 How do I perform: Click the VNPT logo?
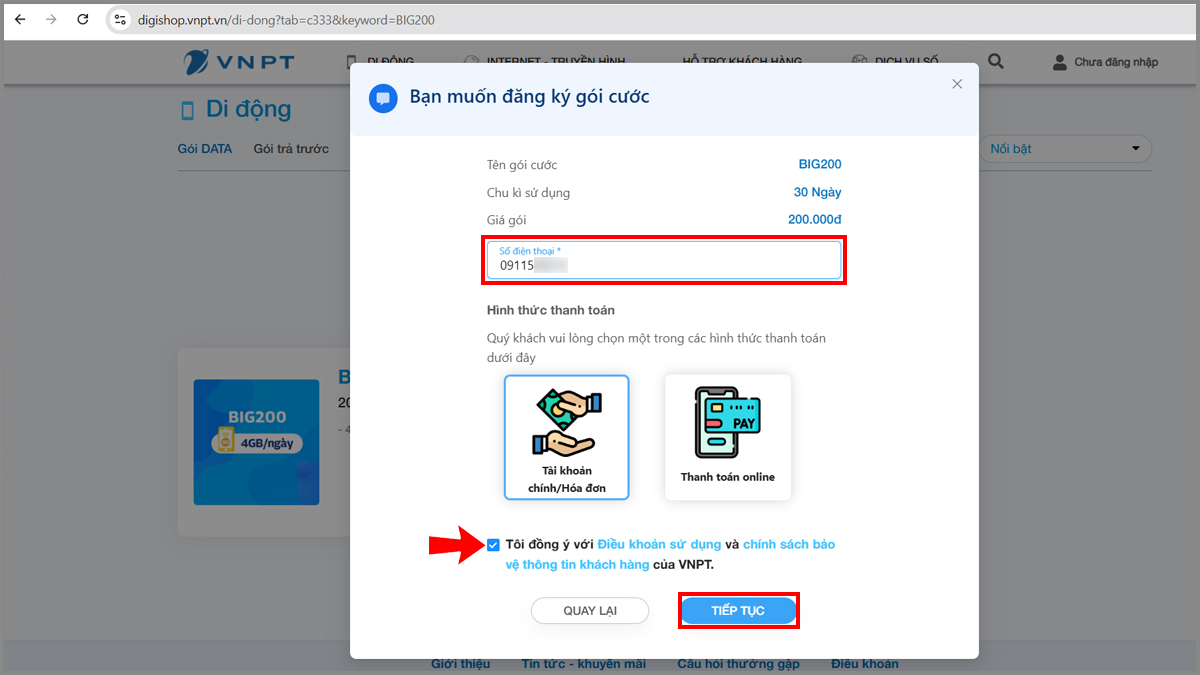pos(238,61)
